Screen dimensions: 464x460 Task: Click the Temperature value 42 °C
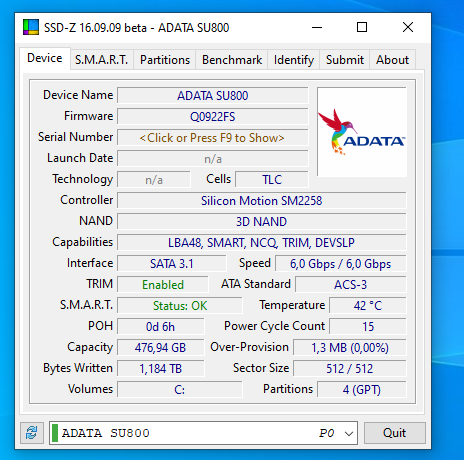pyautogui.click(x=368, y=306)
